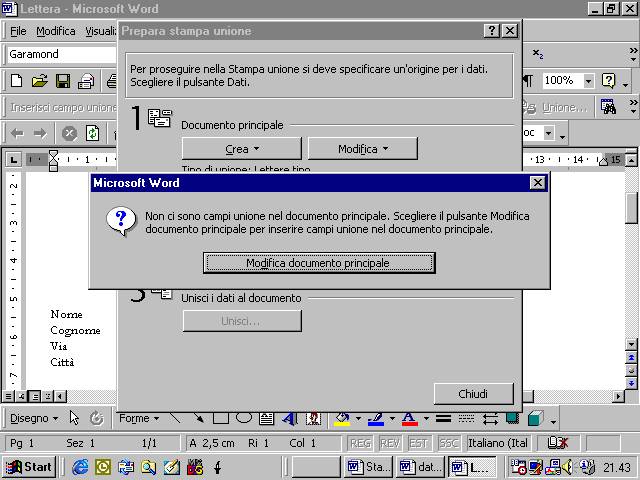This screenshot has width=640, height=480.
Task: Launch Internet Explorer from quick launch
Action: (x=80, y=467)
